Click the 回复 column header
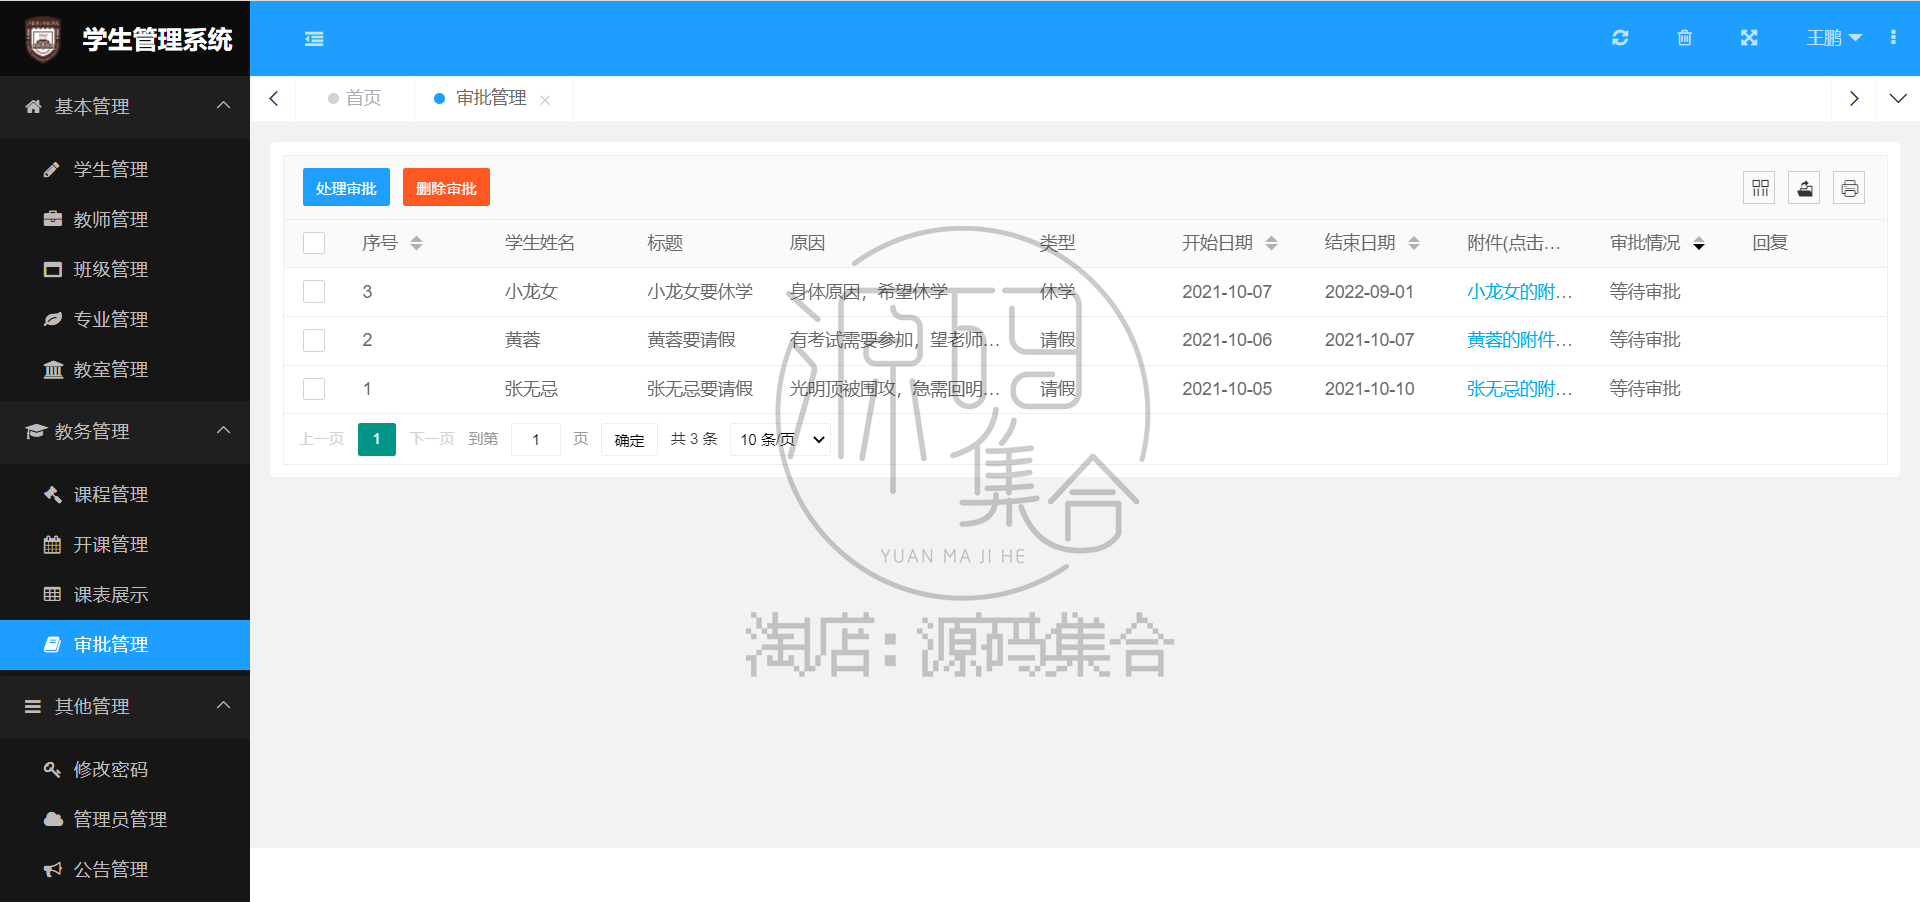Screen dimensions: 1920x902 point(1770,243)
